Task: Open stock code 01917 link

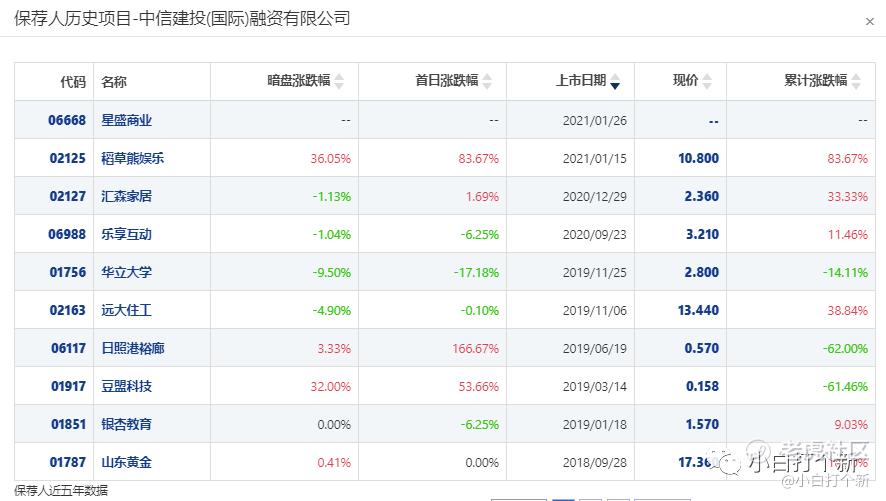Action: coord(68,386)
